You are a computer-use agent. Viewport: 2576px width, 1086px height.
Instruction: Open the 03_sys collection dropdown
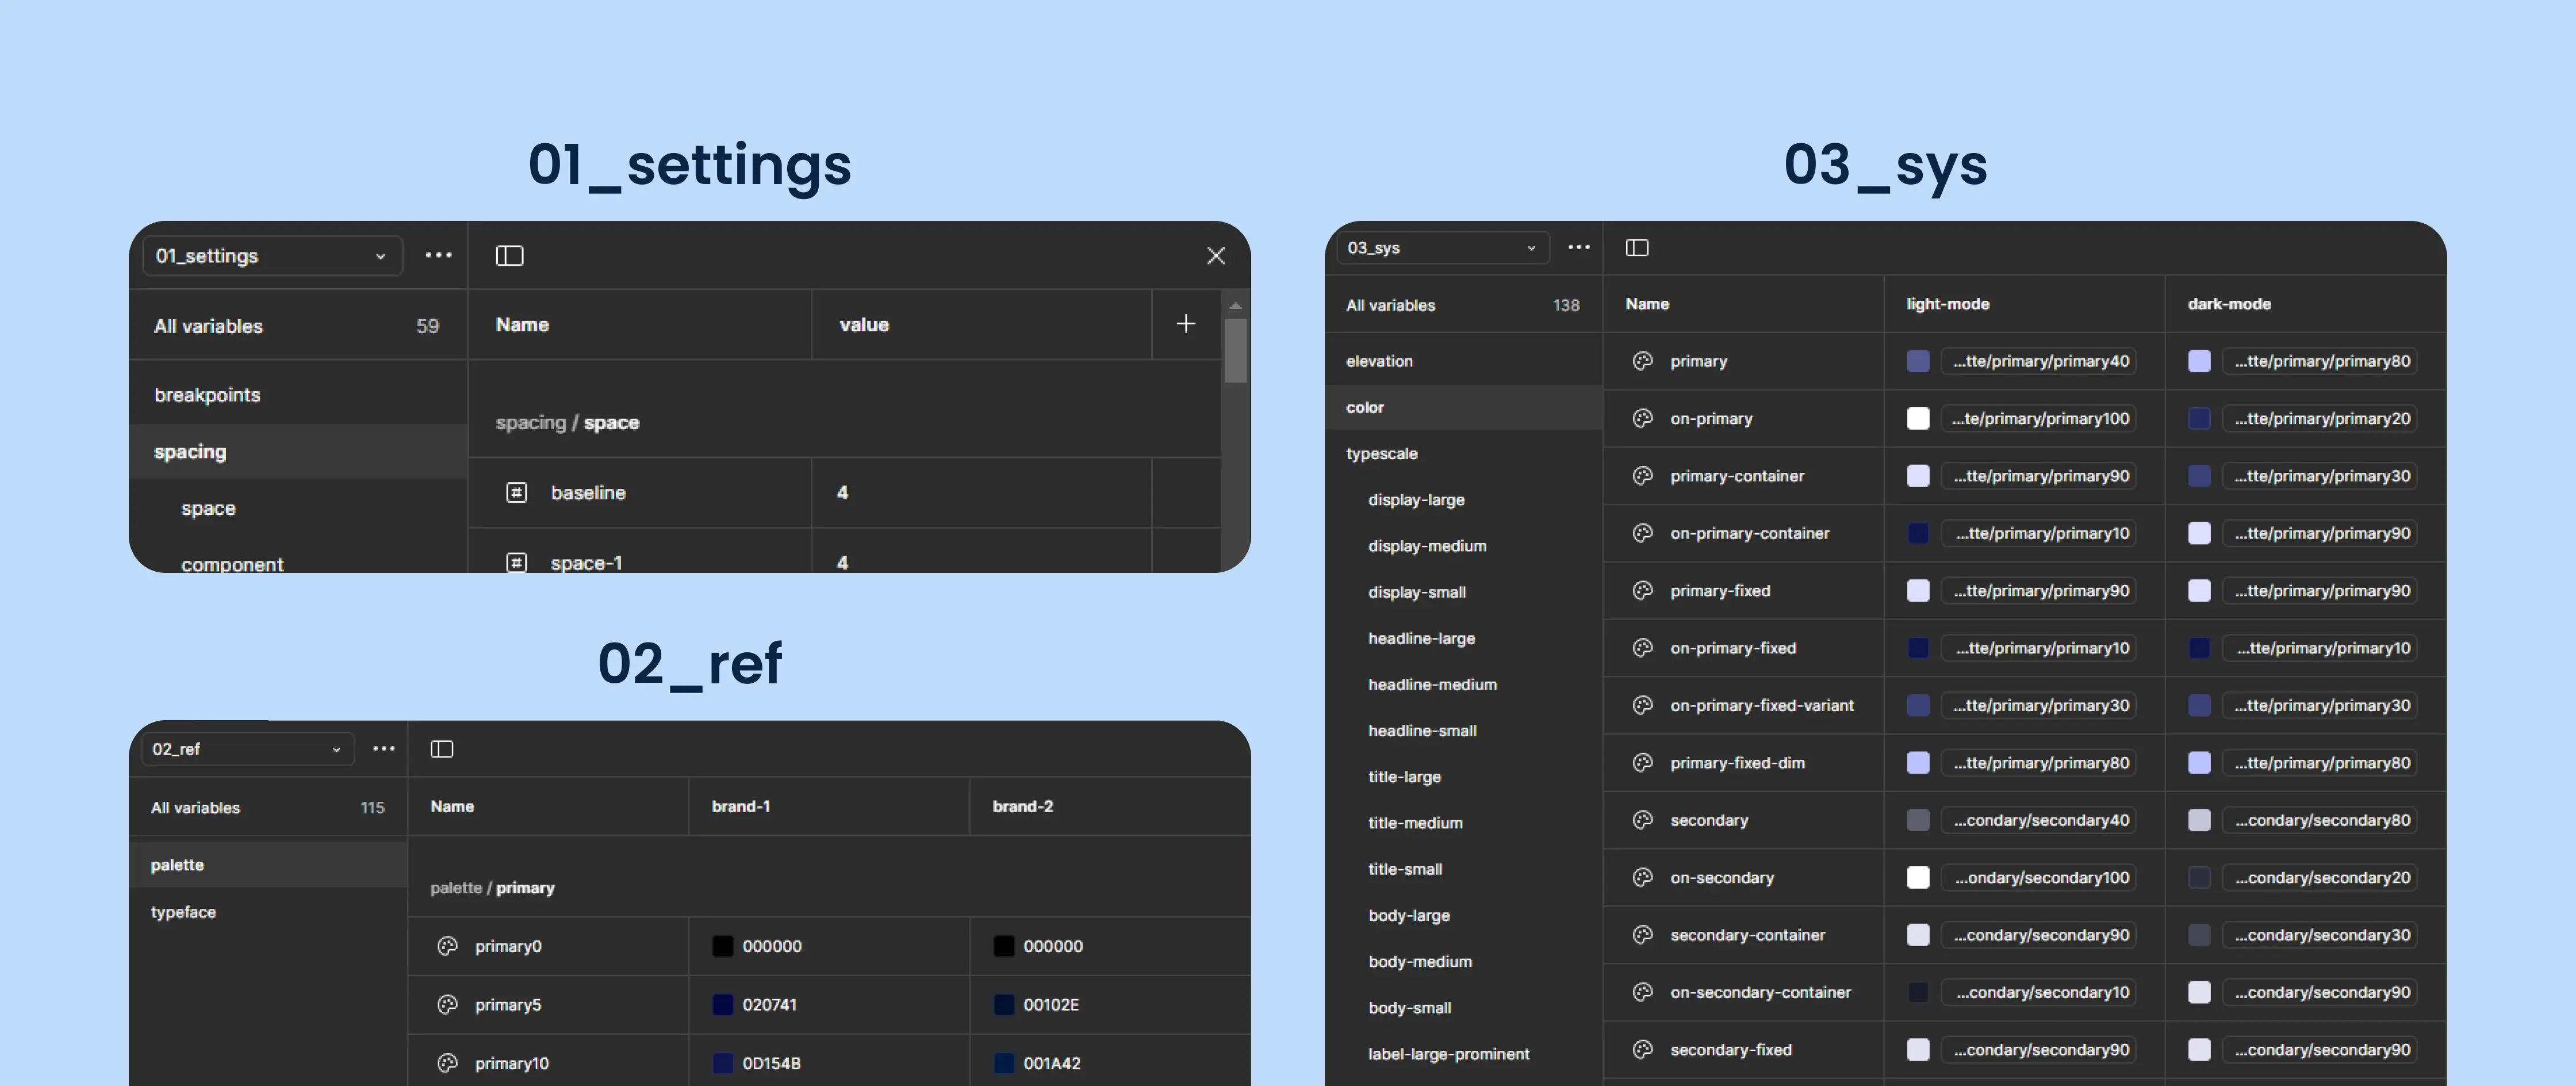point(1443,248)
